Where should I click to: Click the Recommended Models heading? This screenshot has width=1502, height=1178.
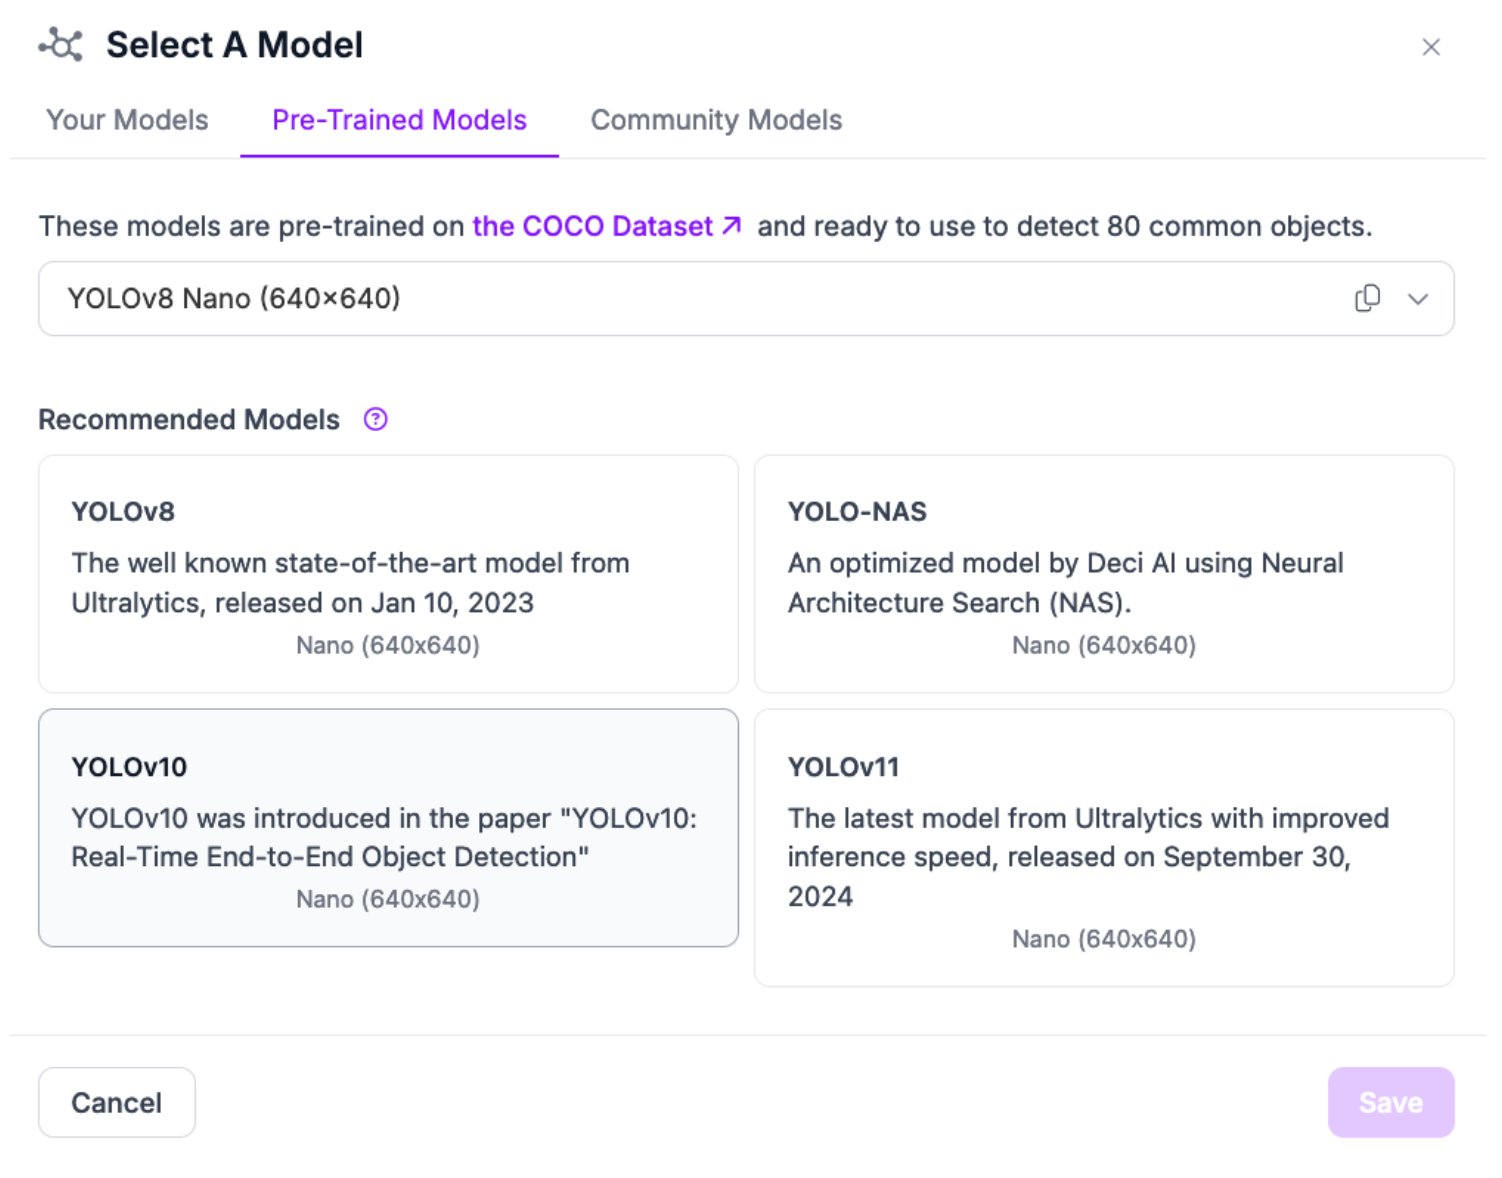189,419
